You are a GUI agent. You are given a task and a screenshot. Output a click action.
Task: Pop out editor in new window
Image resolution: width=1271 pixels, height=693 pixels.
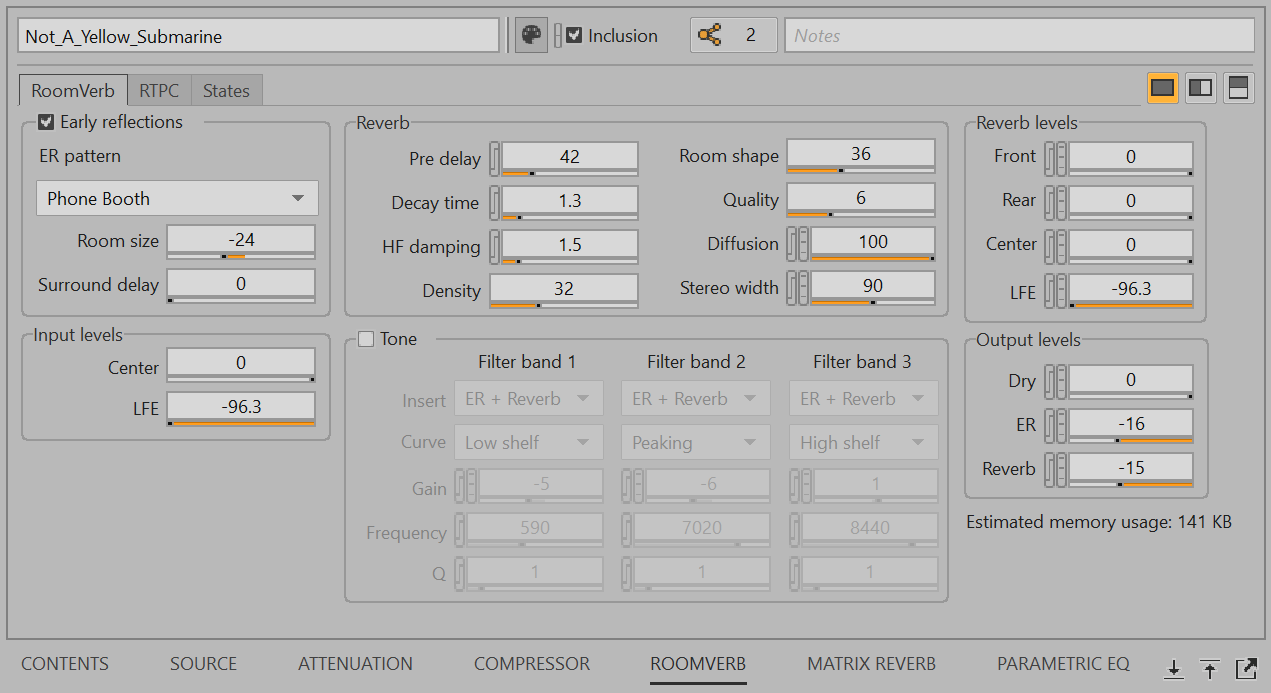(1246, 668)
